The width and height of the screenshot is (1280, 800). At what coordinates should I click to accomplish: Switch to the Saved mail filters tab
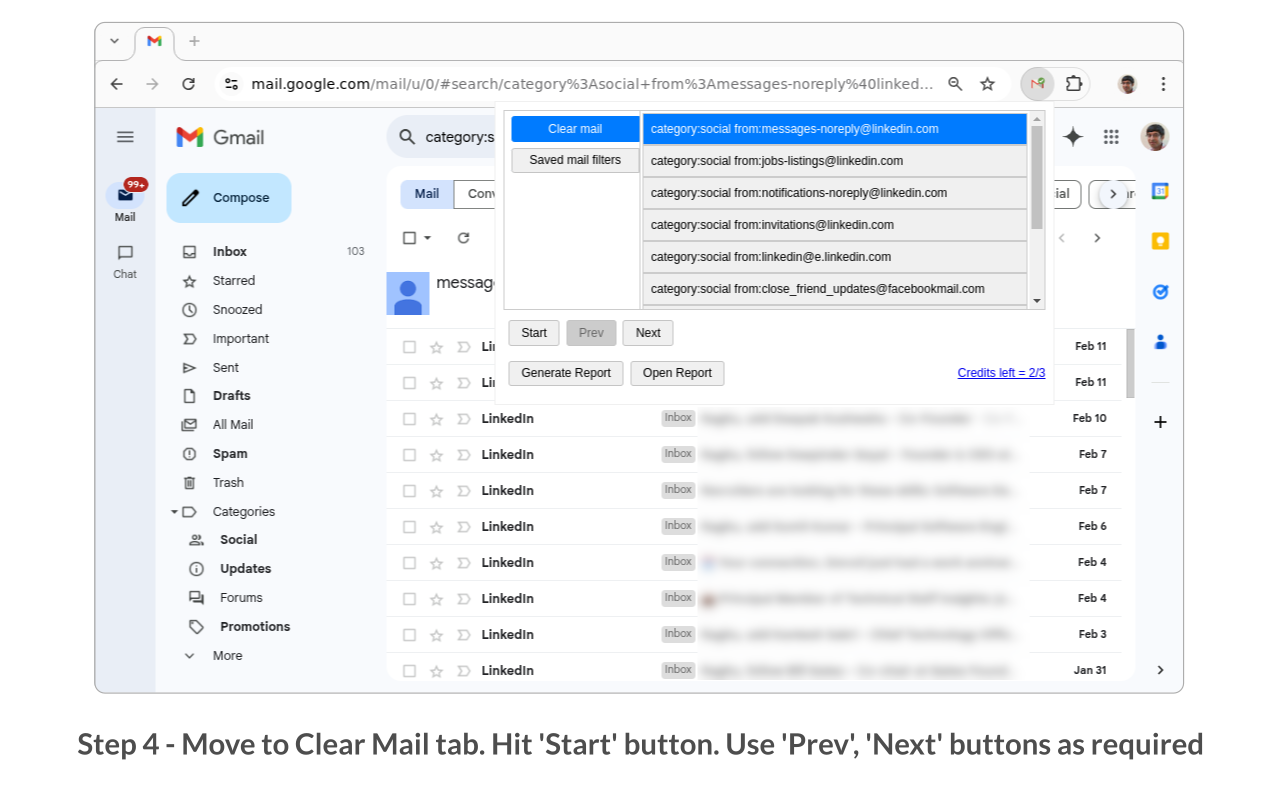pyautogui.click(x=575, y=160)
